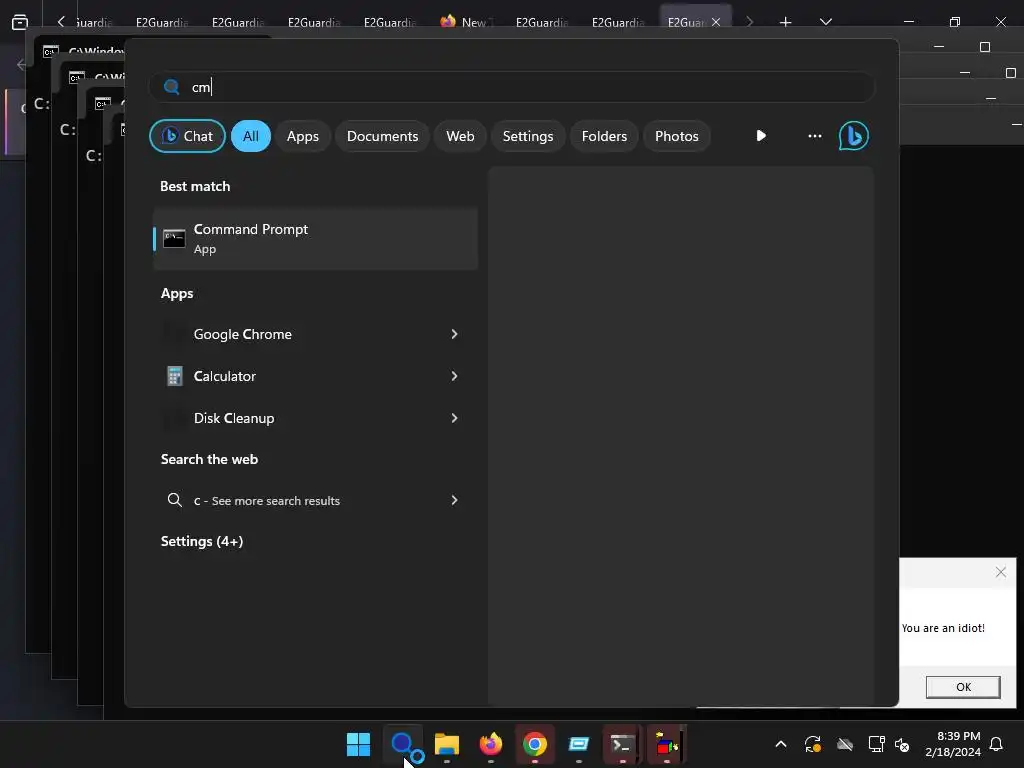Open Bing Chat icon in search panel
The width and height of the screenshot is (1024, 768).
(x=854, y=136)
